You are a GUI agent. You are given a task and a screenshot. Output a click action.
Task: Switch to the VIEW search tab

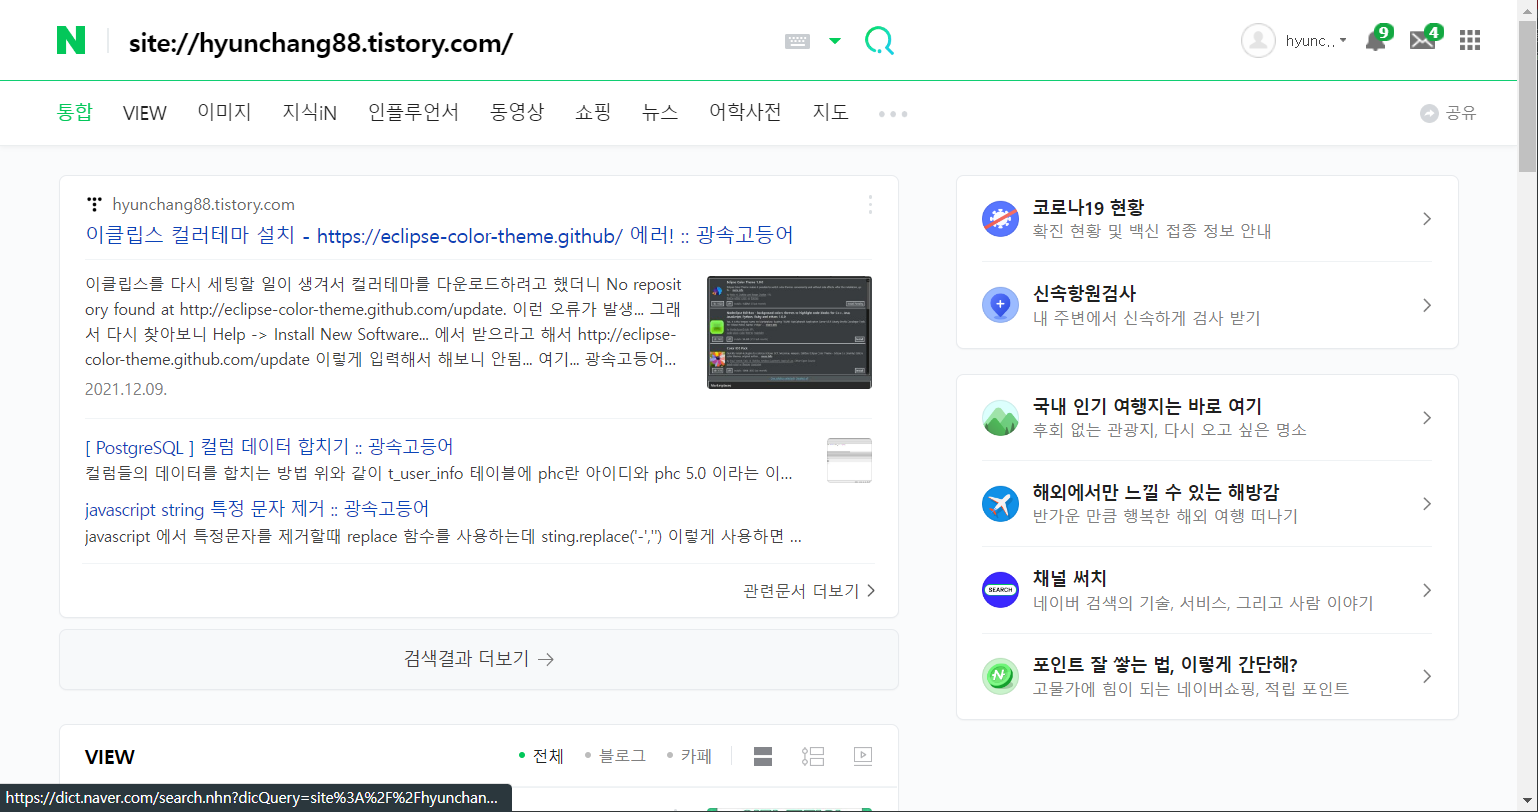(145, 113)
